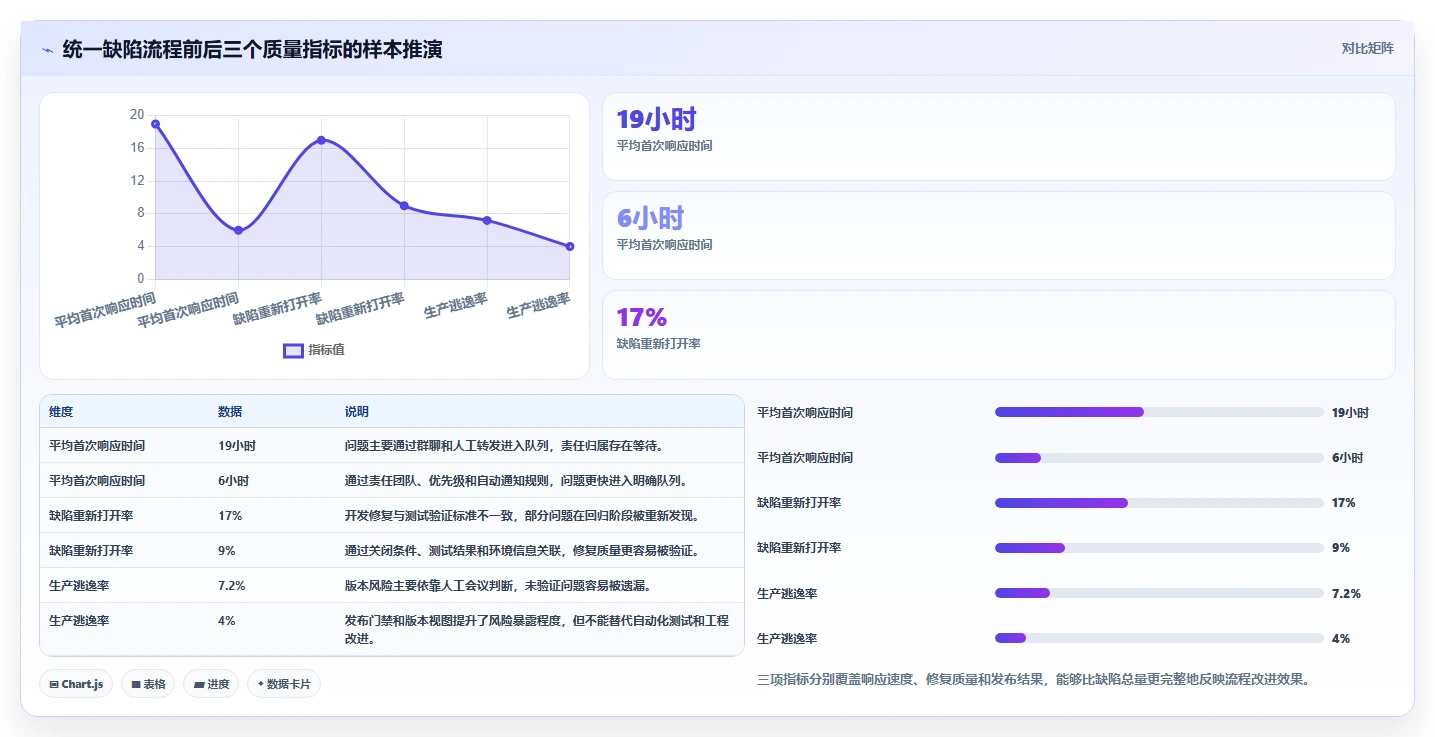The image size is (1435, 737).
Task: Click the title 统一缺陷流程前后三个质量指标的样本推演
Action: coord(253,49)
